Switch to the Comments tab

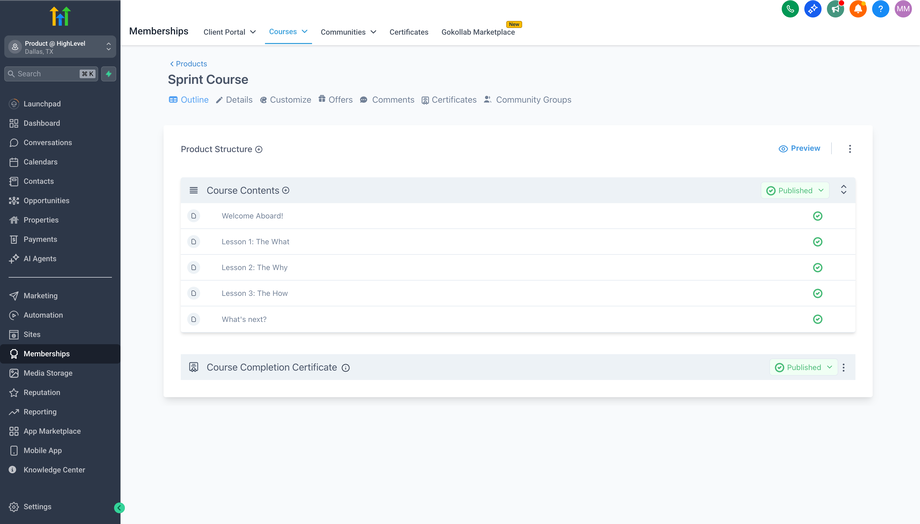click(x=387, y=100)
